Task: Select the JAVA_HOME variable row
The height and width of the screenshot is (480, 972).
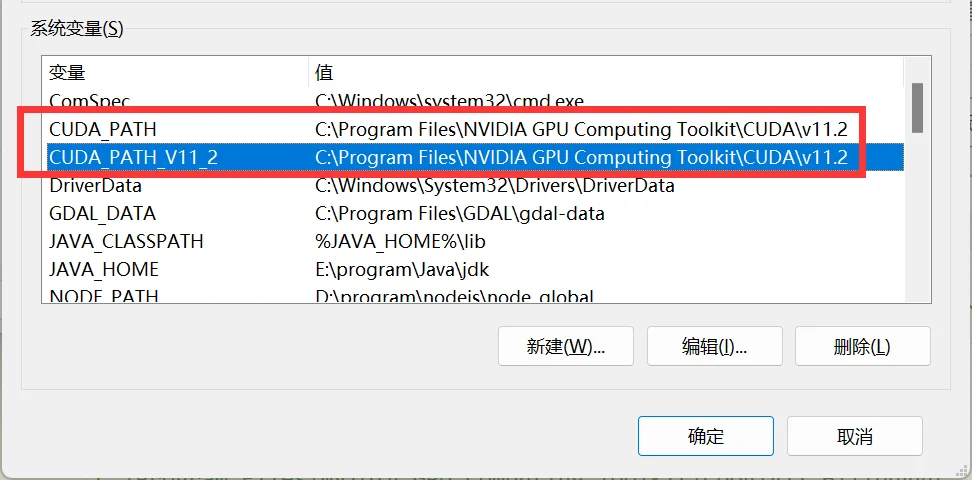Action: tap(104, 269)
